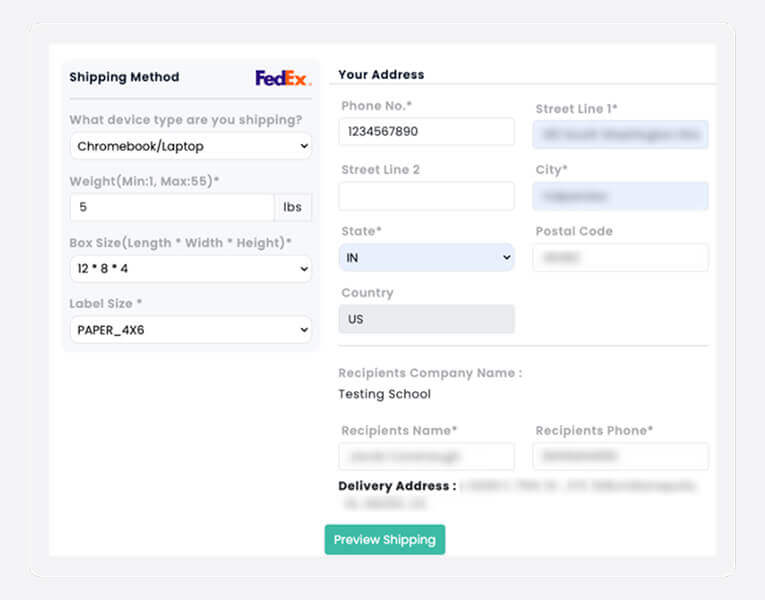
Task: Click the Postal Code field
Action: (621, 257)
